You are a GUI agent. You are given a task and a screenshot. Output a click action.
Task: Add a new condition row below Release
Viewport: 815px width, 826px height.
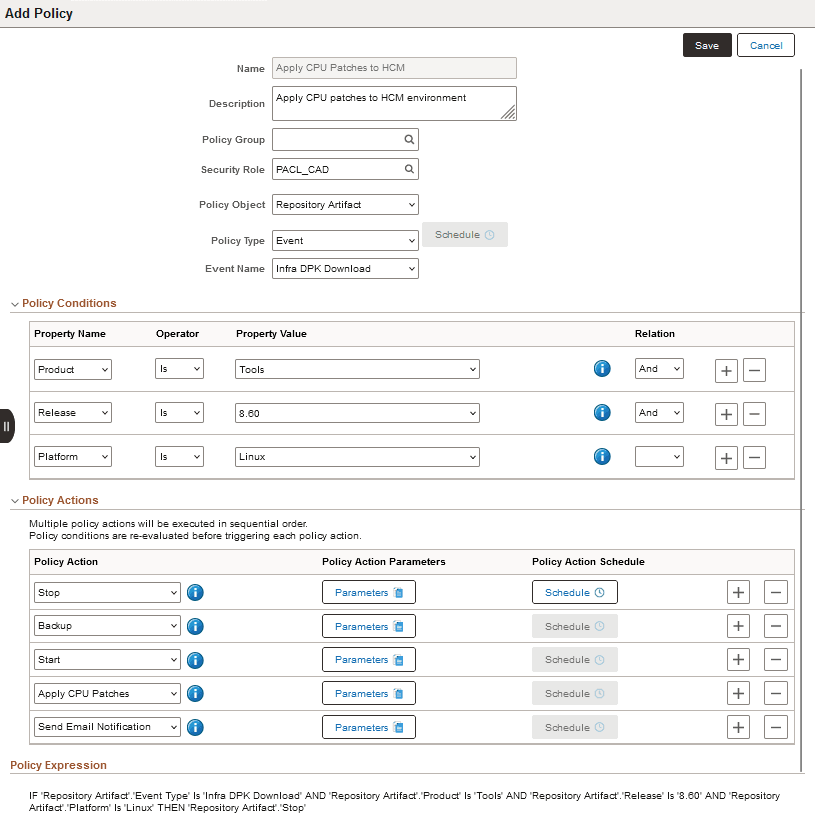[x=726, y=413]
